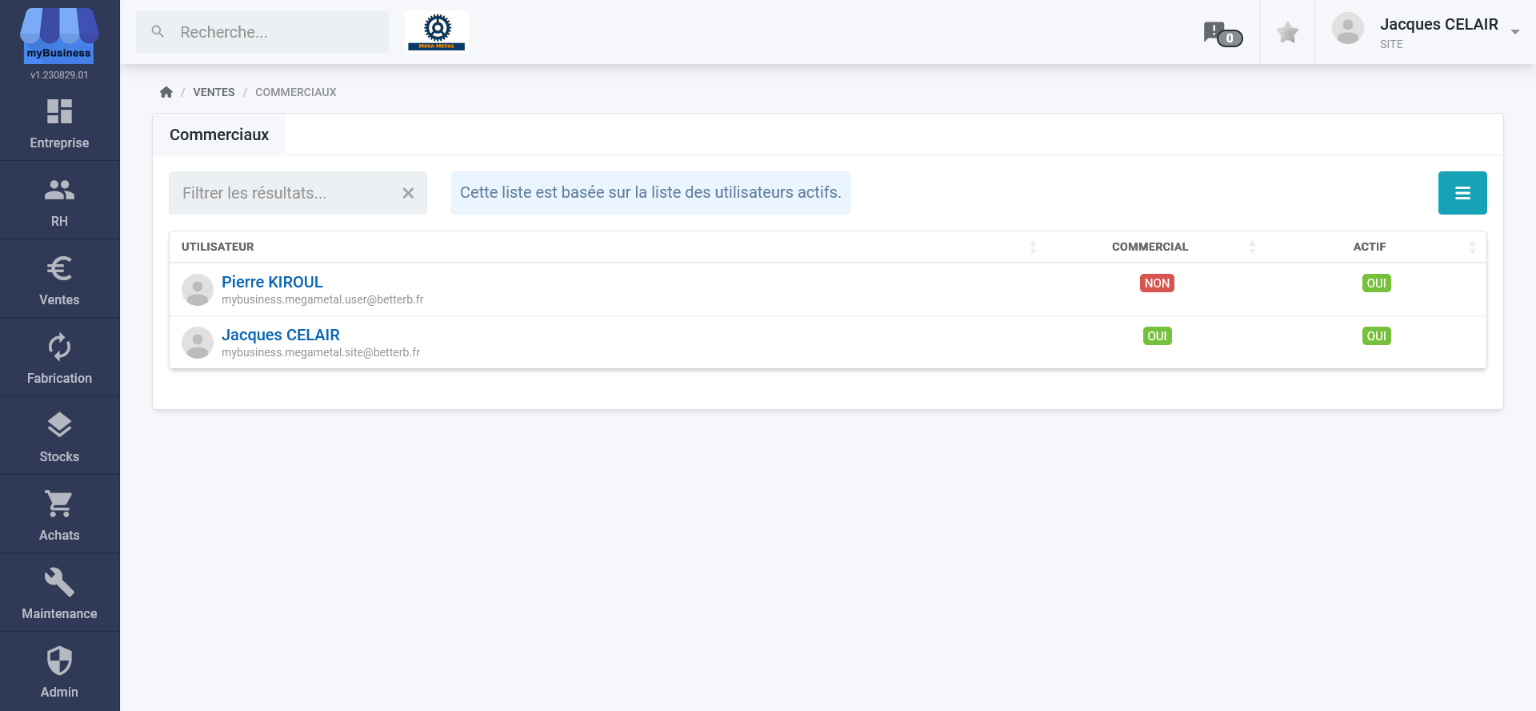Toggle Jacques CELAIR's OUI commercial badge
This screenshot has width=1536, height=711.
click(x=1157, y=336)
